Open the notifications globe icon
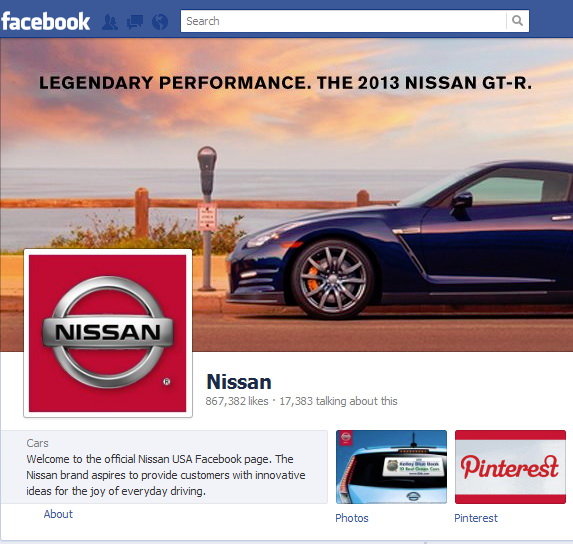573x544 pixels. click(160, 22)
